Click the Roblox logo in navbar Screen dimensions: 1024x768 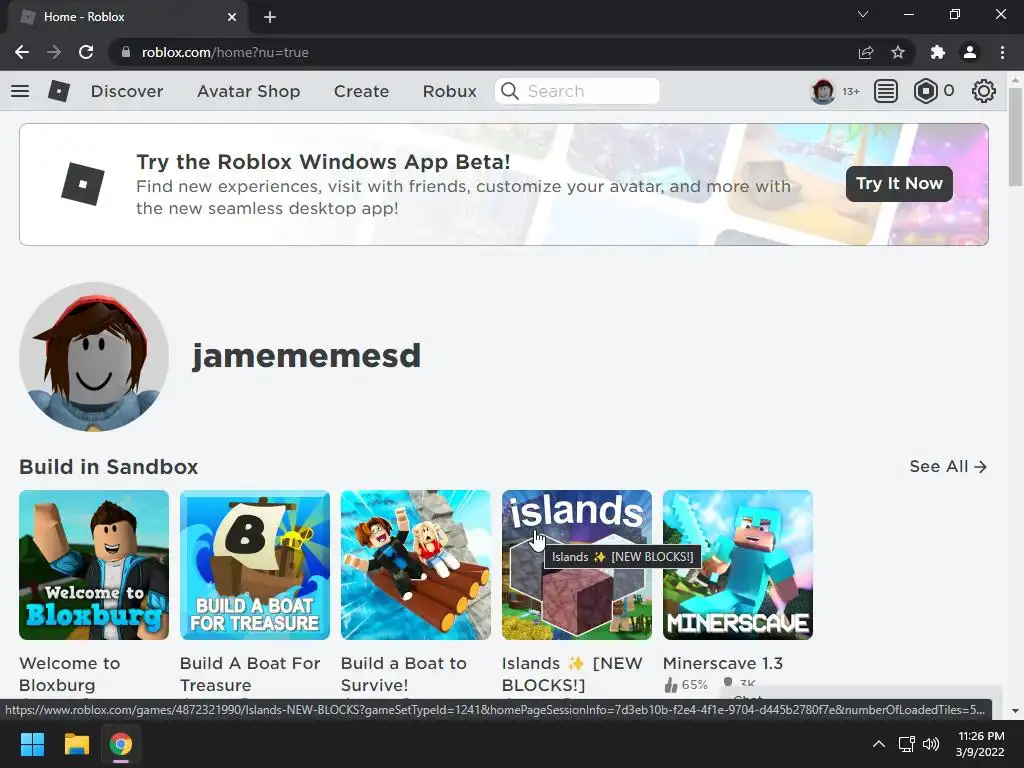pos(59,91)
